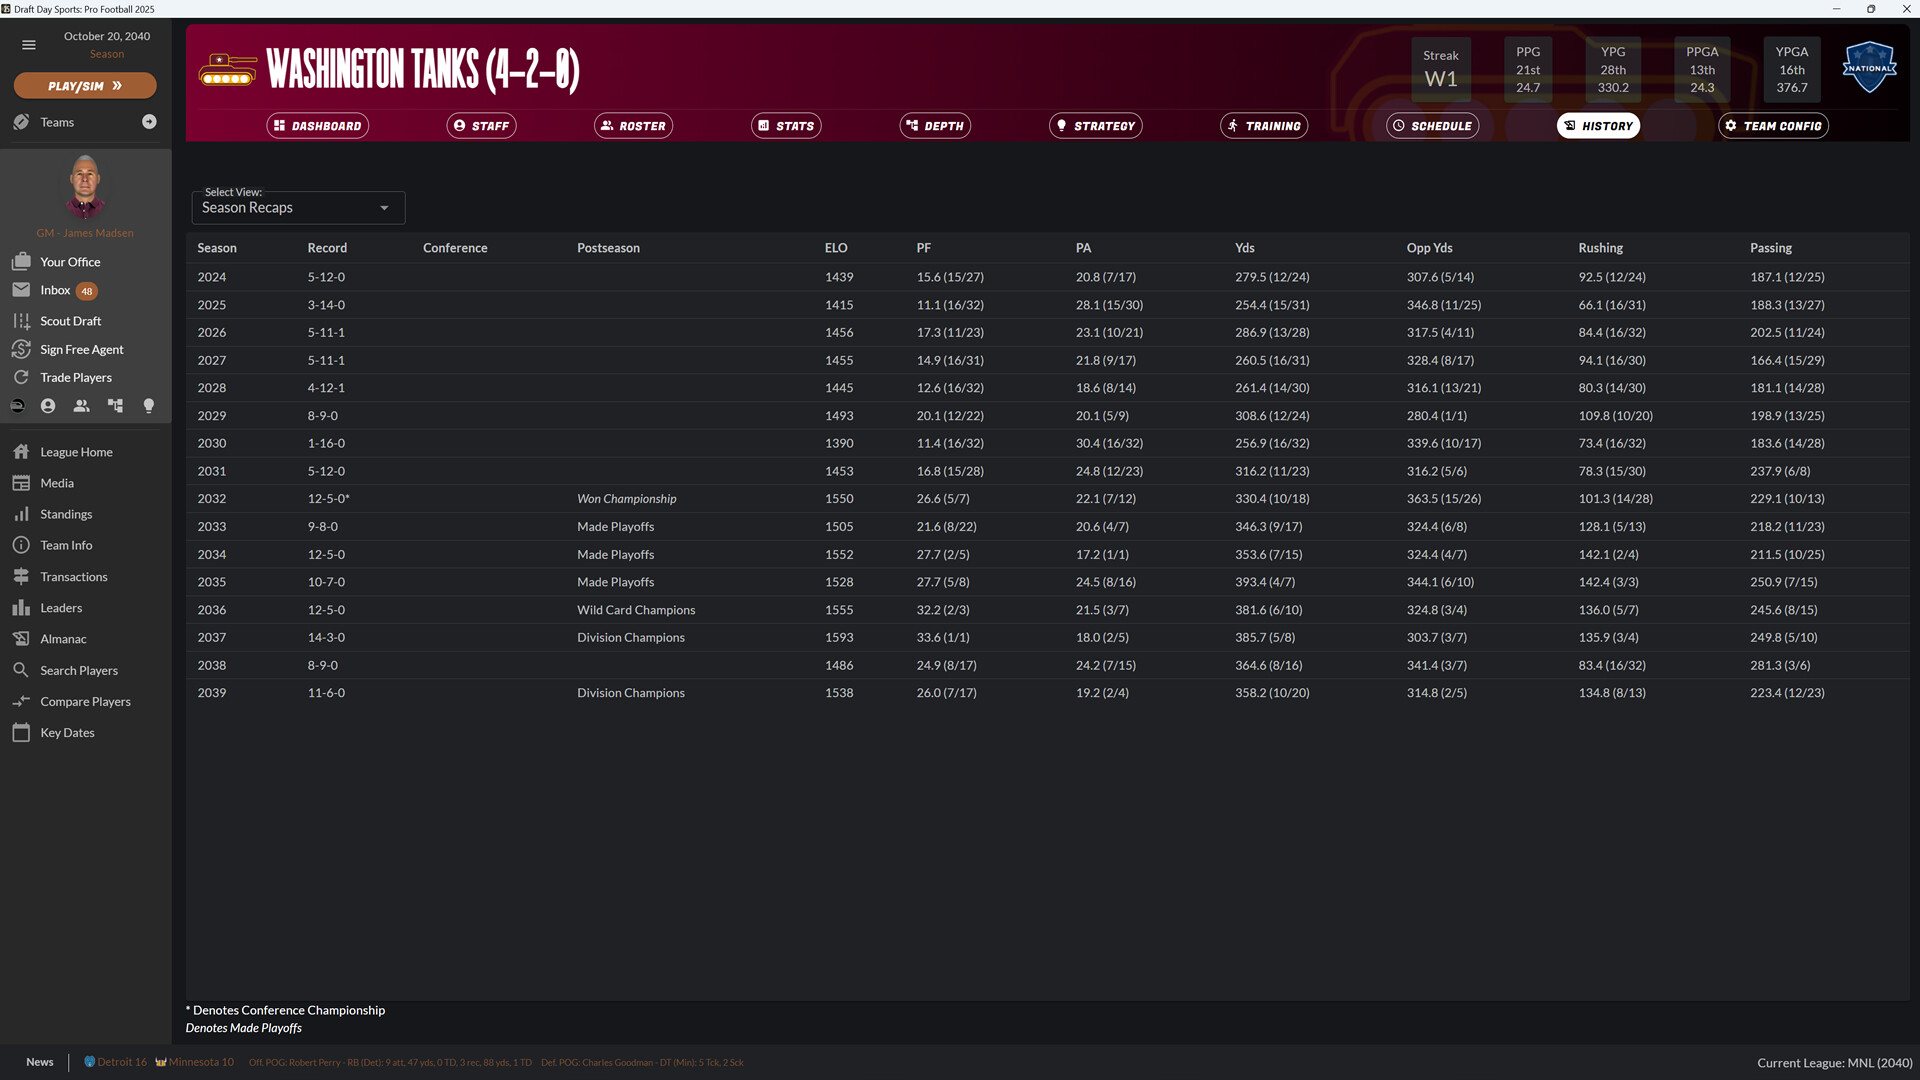
Task: Switch to the History tab
Action: [x=1598, y=125]
